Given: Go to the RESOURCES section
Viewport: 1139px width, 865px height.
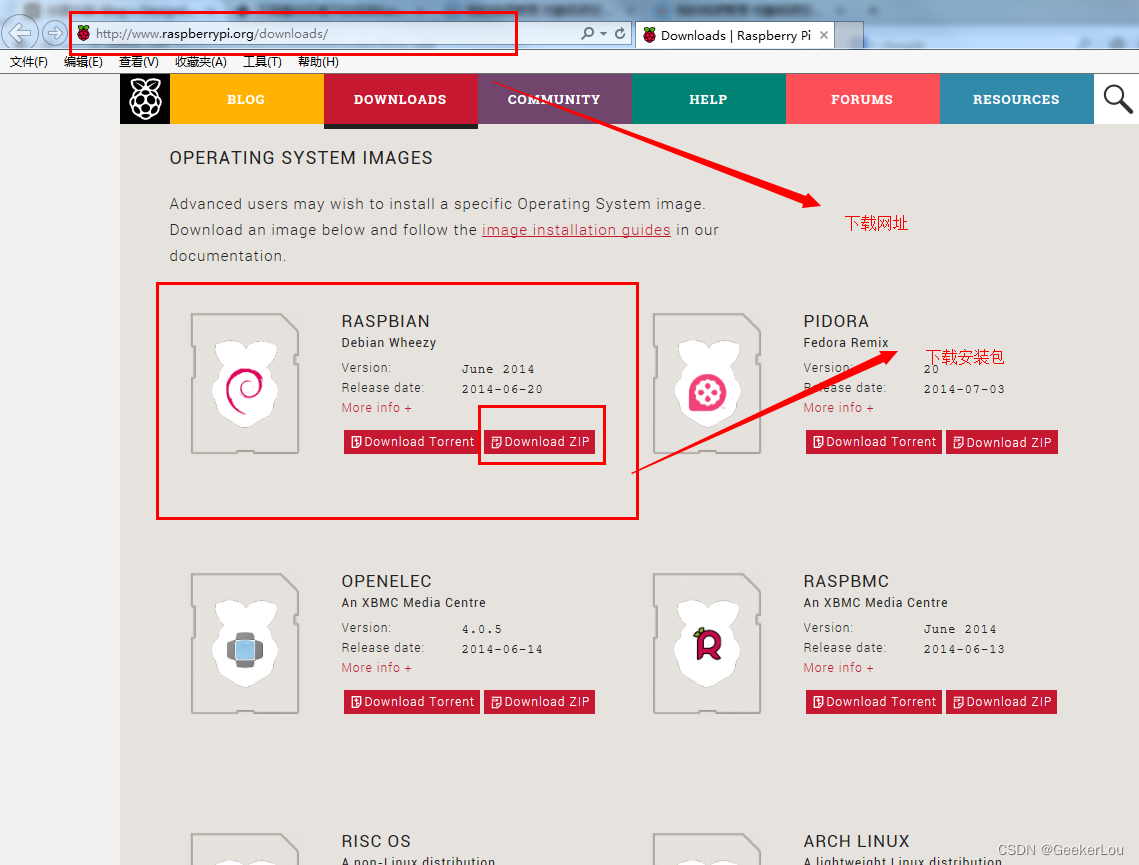Looking at the screenshot, I should coord(1016,100).
